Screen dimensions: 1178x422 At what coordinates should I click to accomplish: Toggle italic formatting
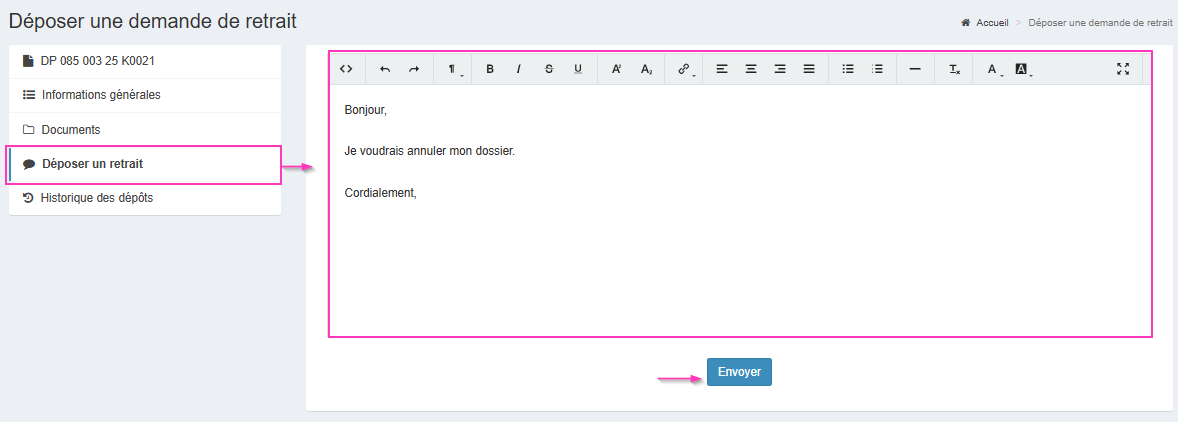tap(519, 69)
